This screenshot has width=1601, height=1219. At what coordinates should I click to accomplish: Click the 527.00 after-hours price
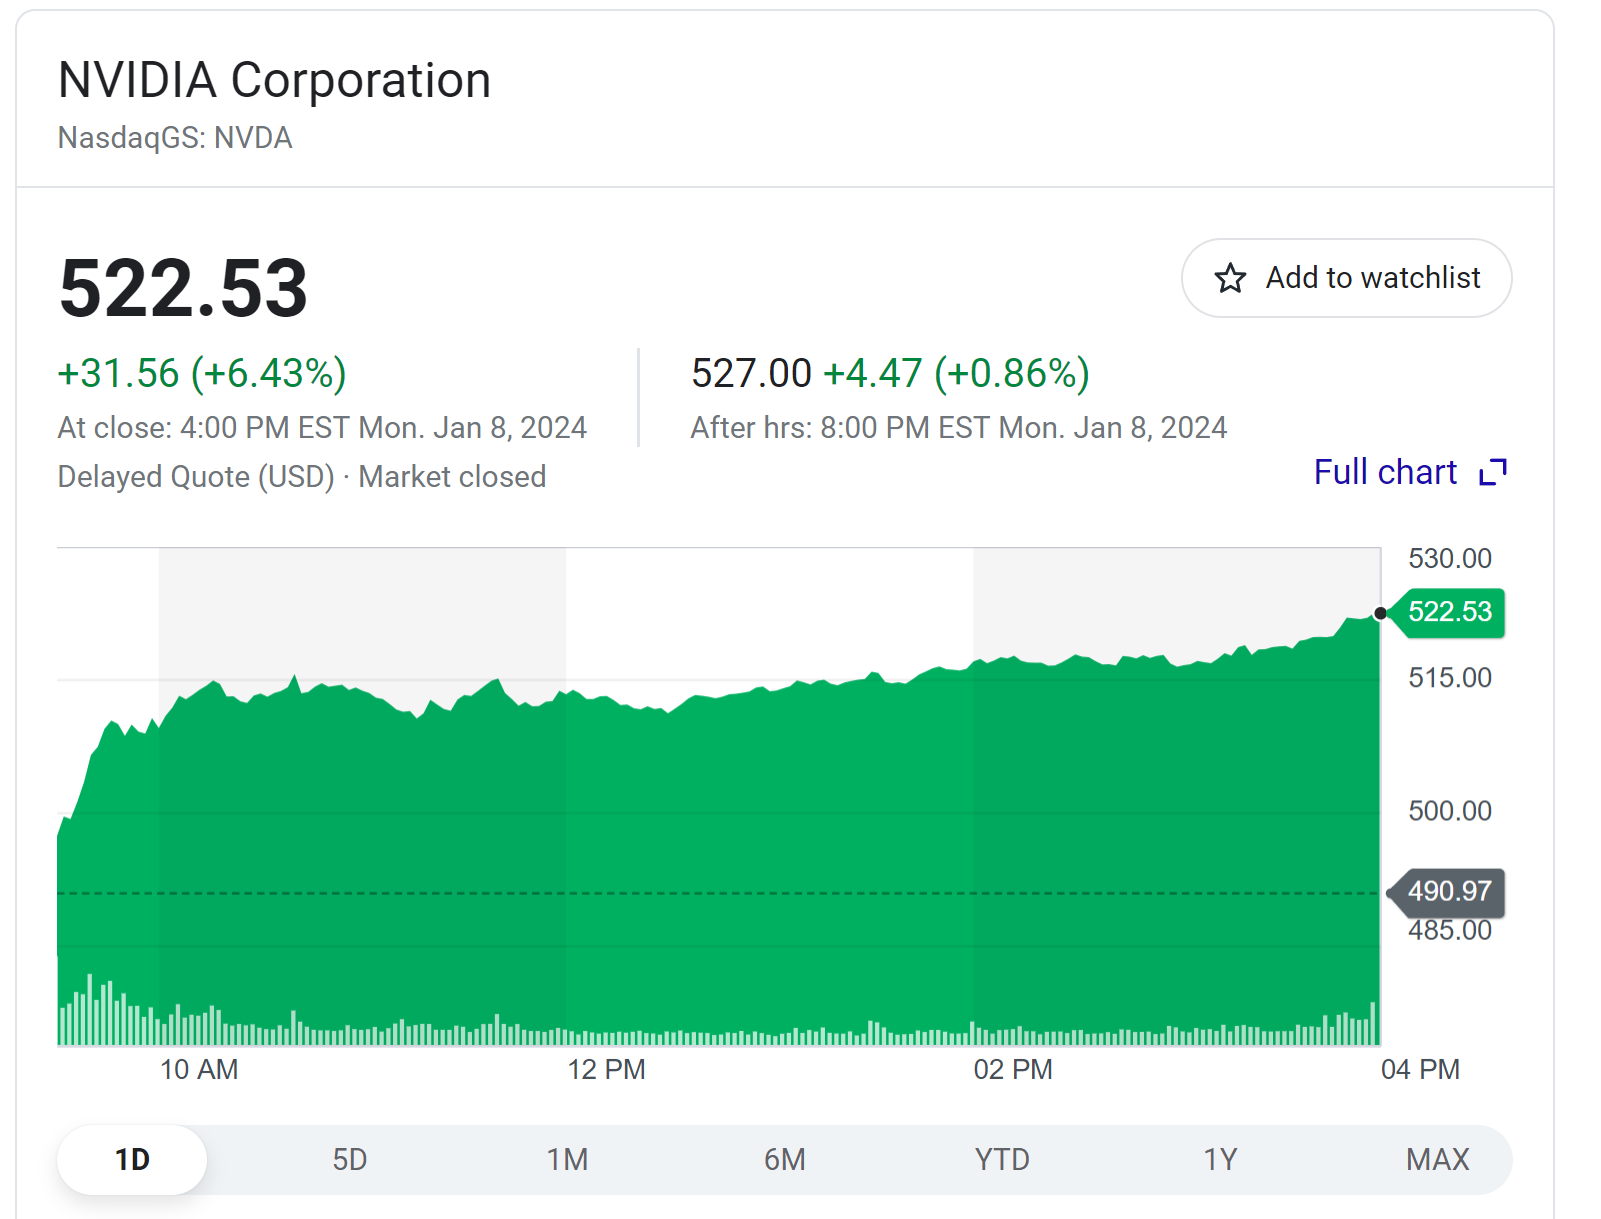751,374
